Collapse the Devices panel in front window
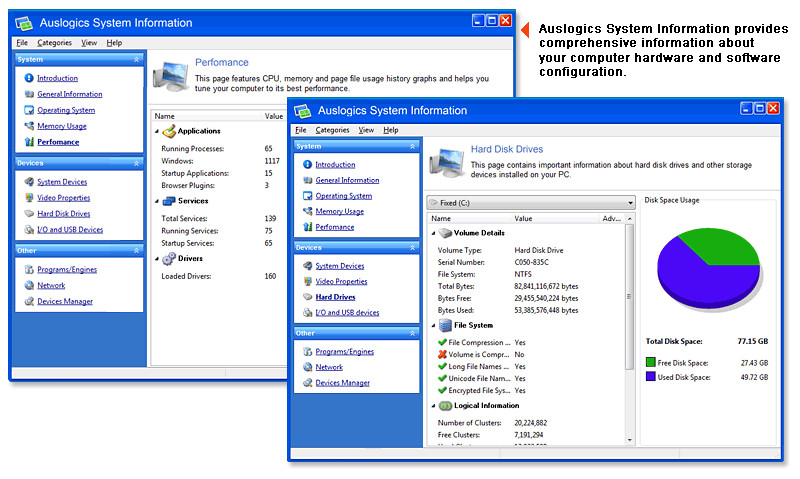The image size is (800, 479). tap(412, 247)
